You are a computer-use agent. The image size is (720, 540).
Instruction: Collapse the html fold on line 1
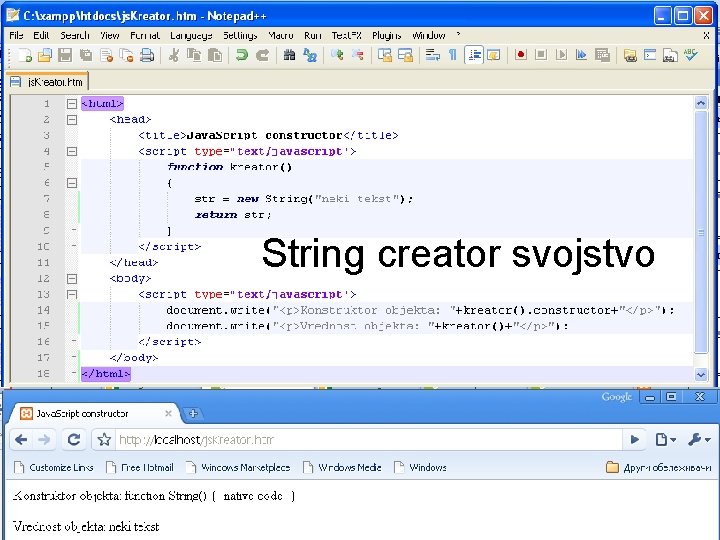coord(72,104)
